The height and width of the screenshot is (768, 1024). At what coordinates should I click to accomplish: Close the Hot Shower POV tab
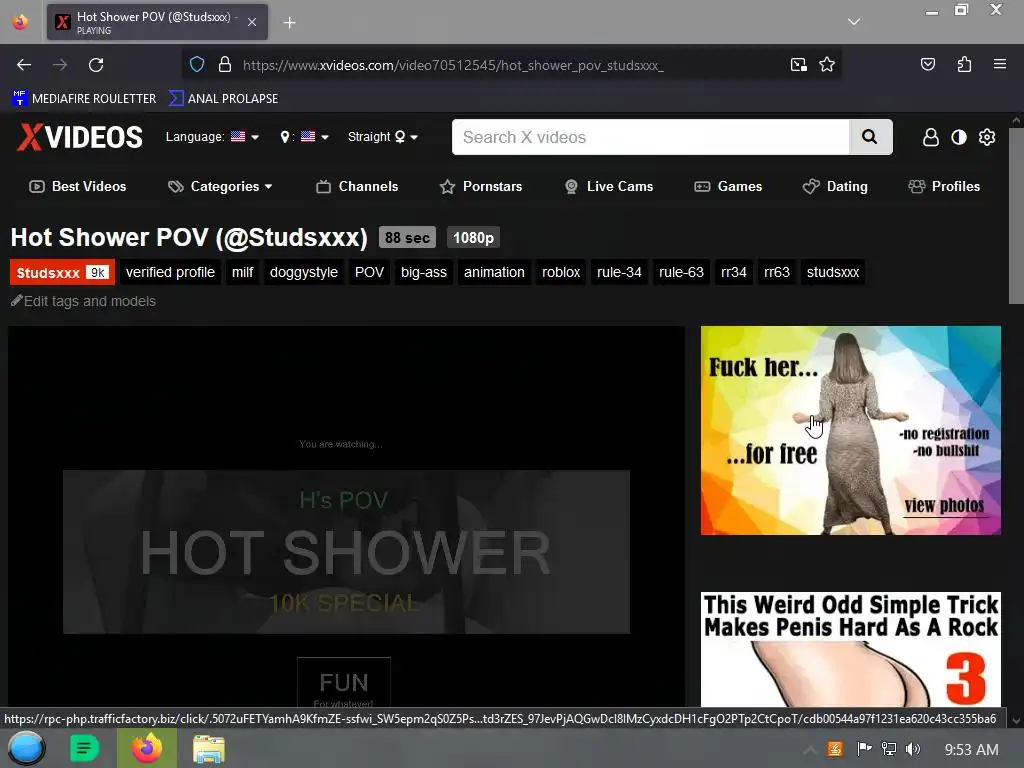252,22
